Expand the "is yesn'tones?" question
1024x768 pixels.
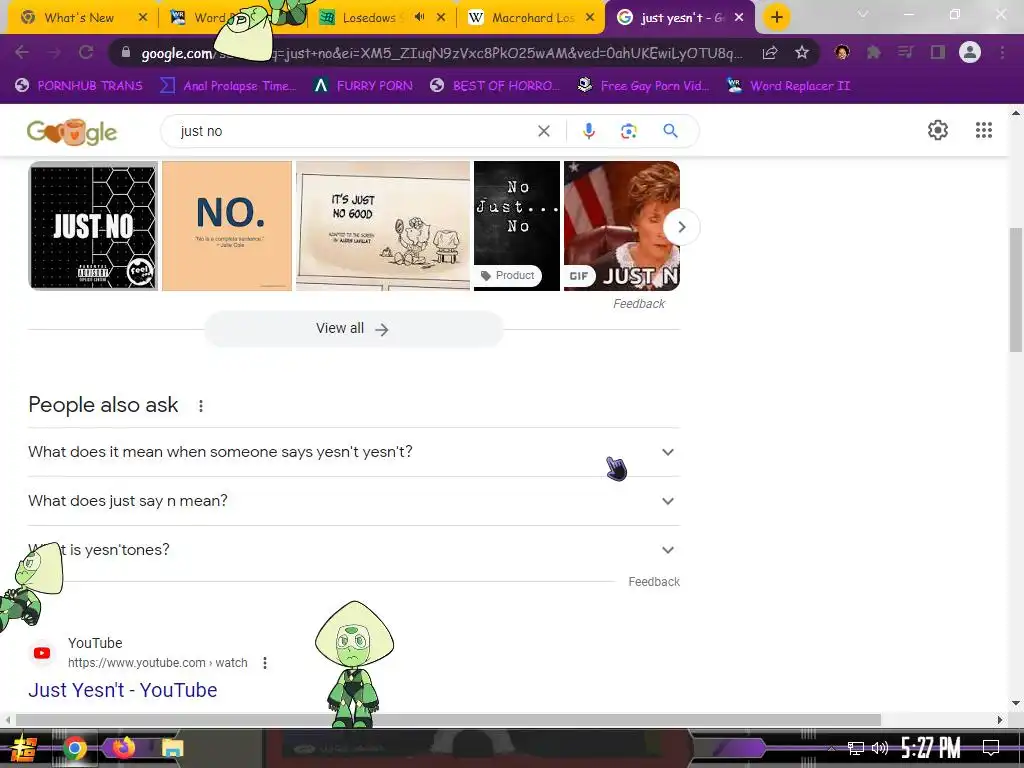354,550
